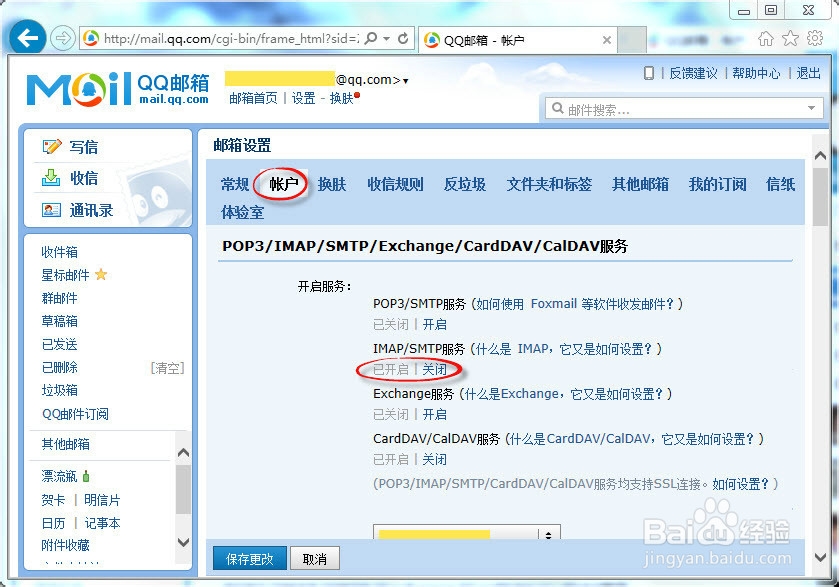
Task: Open the address bar dropdown arrow
Action: tap(386, 38)
